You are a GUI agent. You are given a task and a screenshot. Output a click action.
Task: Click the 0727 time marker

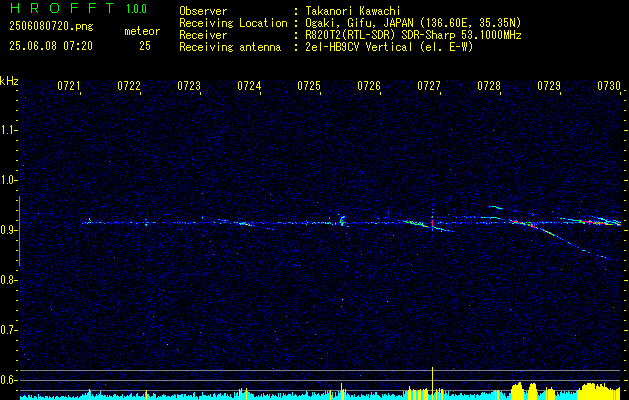click(x=428, y=86)
